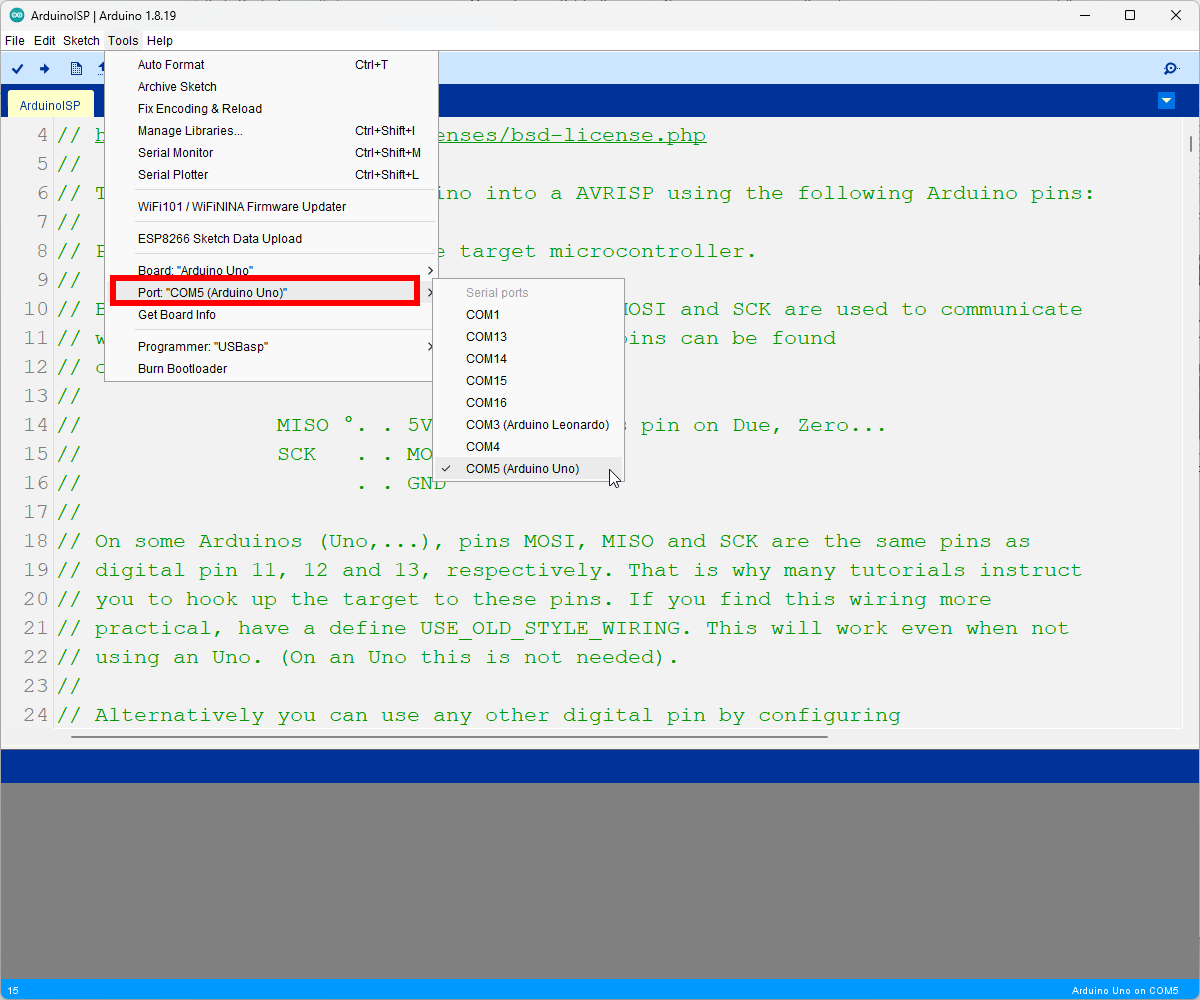This screenshot has width=1200, height=1000.
Task: Switch to the ArduinoISP tab
Action: 50,104
